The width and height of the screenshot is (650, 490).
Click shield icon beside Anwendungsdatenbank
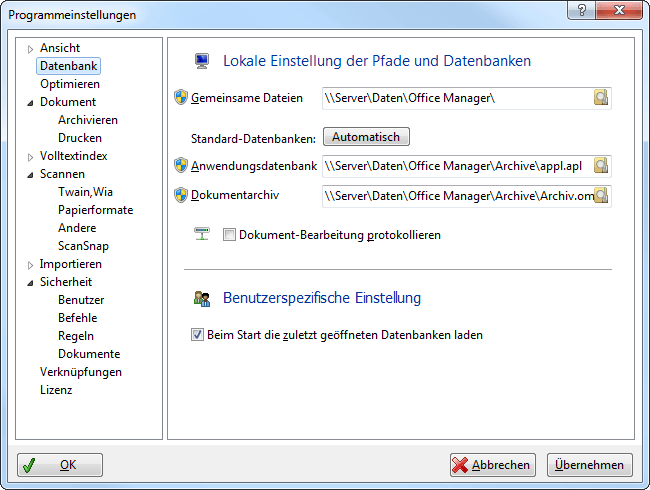point(181,165)
